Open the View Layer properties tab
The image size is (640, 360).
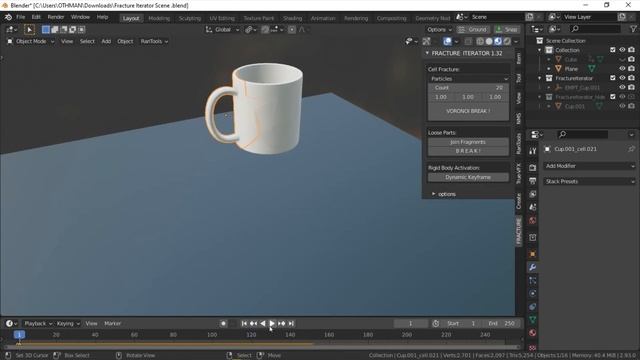(x=532, y=194)
